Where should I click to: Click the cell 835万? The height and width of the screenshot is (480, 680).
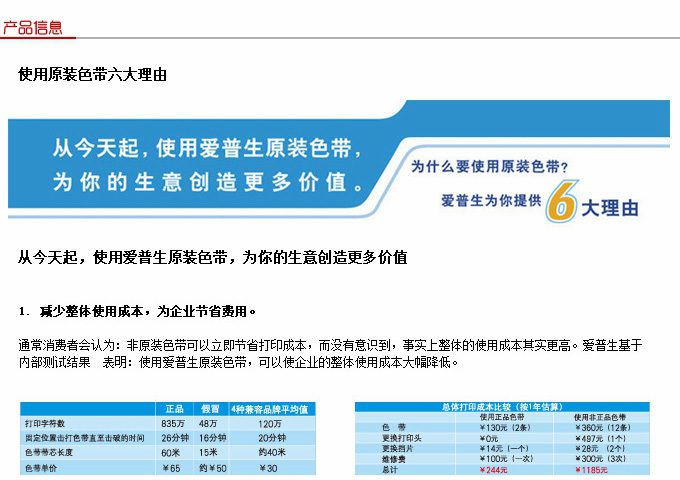(173, 423)
